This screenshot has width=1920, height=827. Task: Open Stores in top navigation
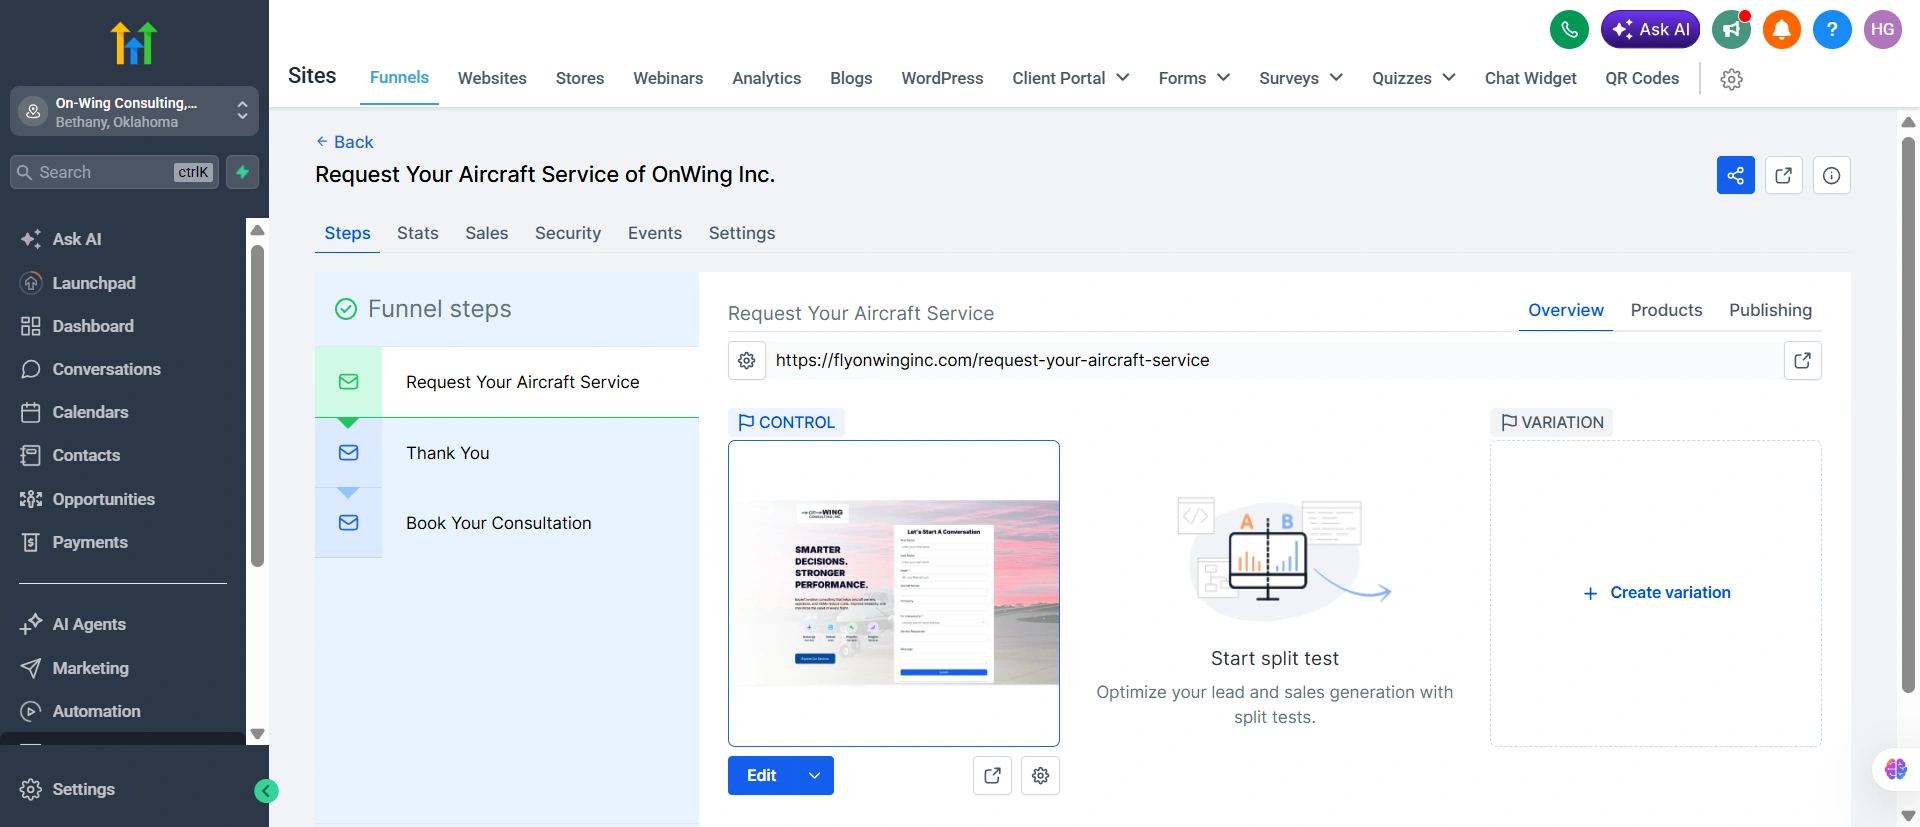point(580,78)
